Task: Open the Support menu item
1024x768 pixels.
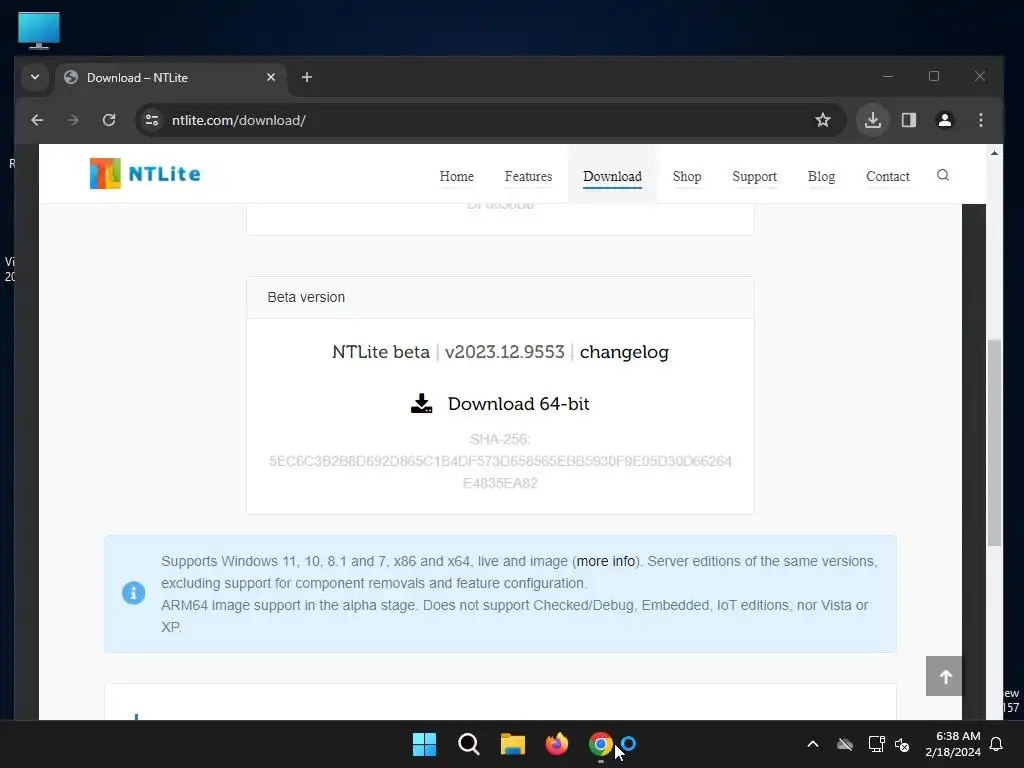Action: point(754,176)
